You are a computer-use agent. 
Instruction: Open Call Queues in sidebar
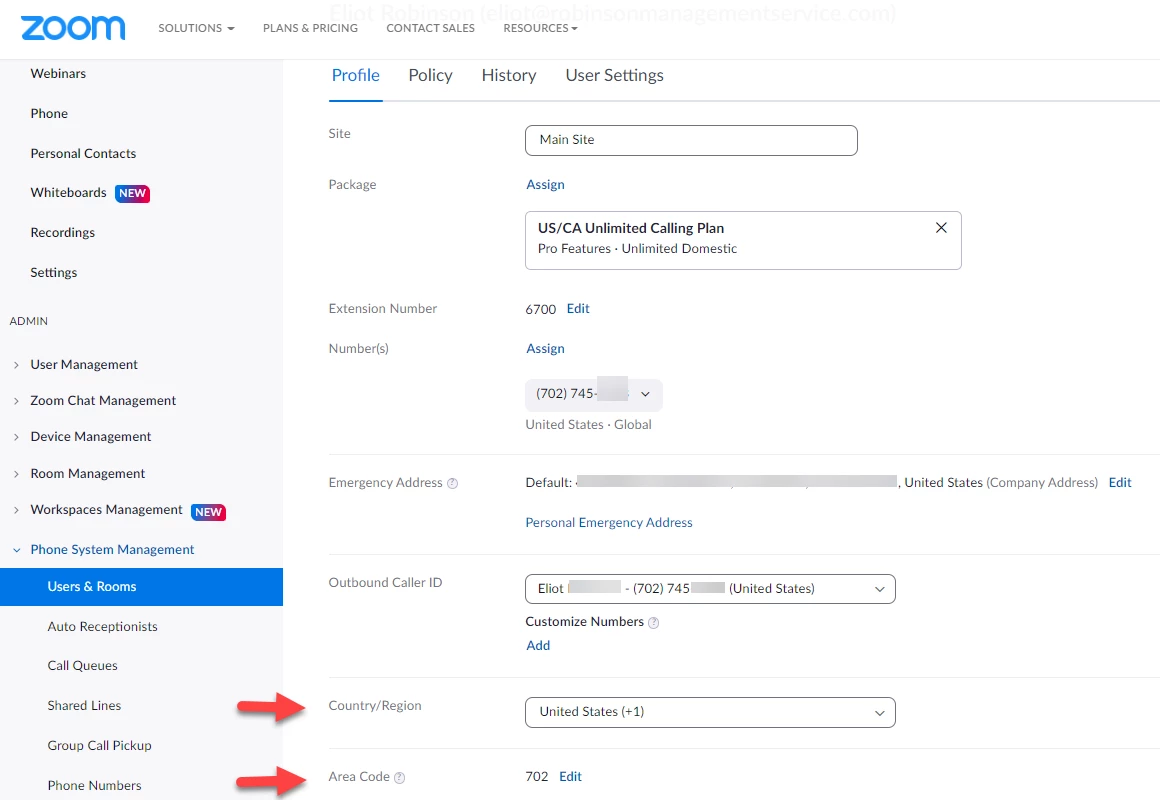click(x=83, y=666)
